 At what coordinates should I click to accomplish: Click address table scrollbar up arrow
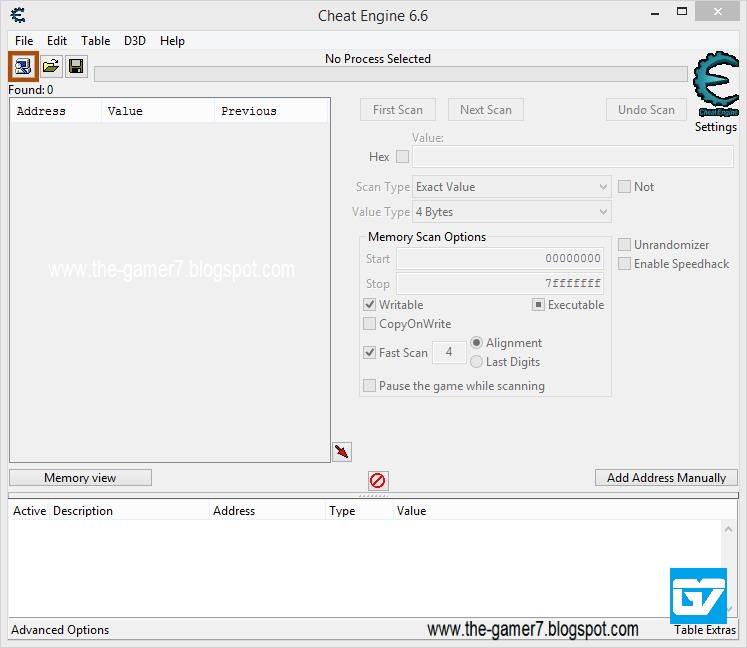click(728, 529)
